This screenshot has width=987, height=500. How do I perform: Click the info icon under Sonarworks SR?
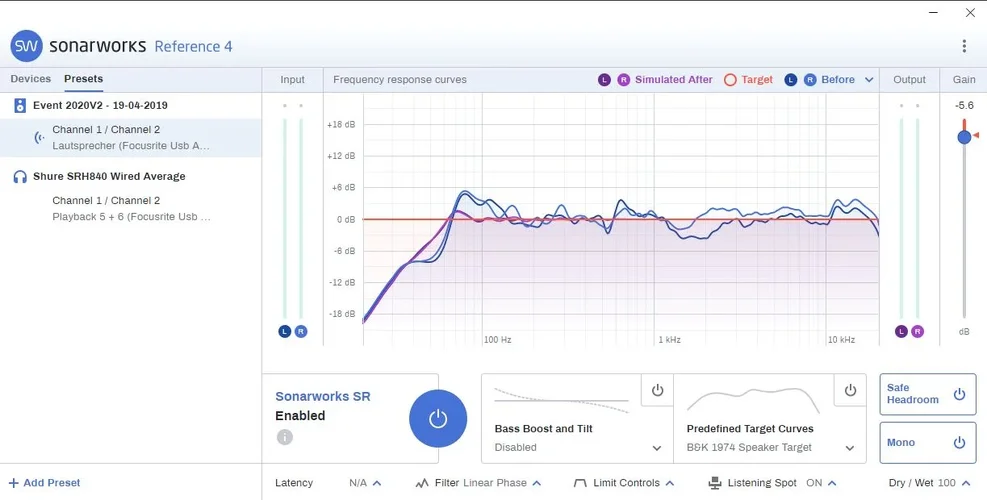point(284,437)
